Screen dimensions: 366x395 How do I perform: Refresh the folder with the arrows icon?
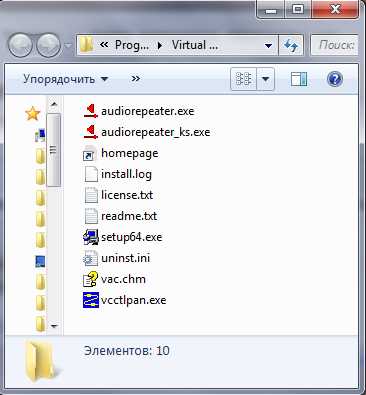pyautogui.click(x=291, y=45)
